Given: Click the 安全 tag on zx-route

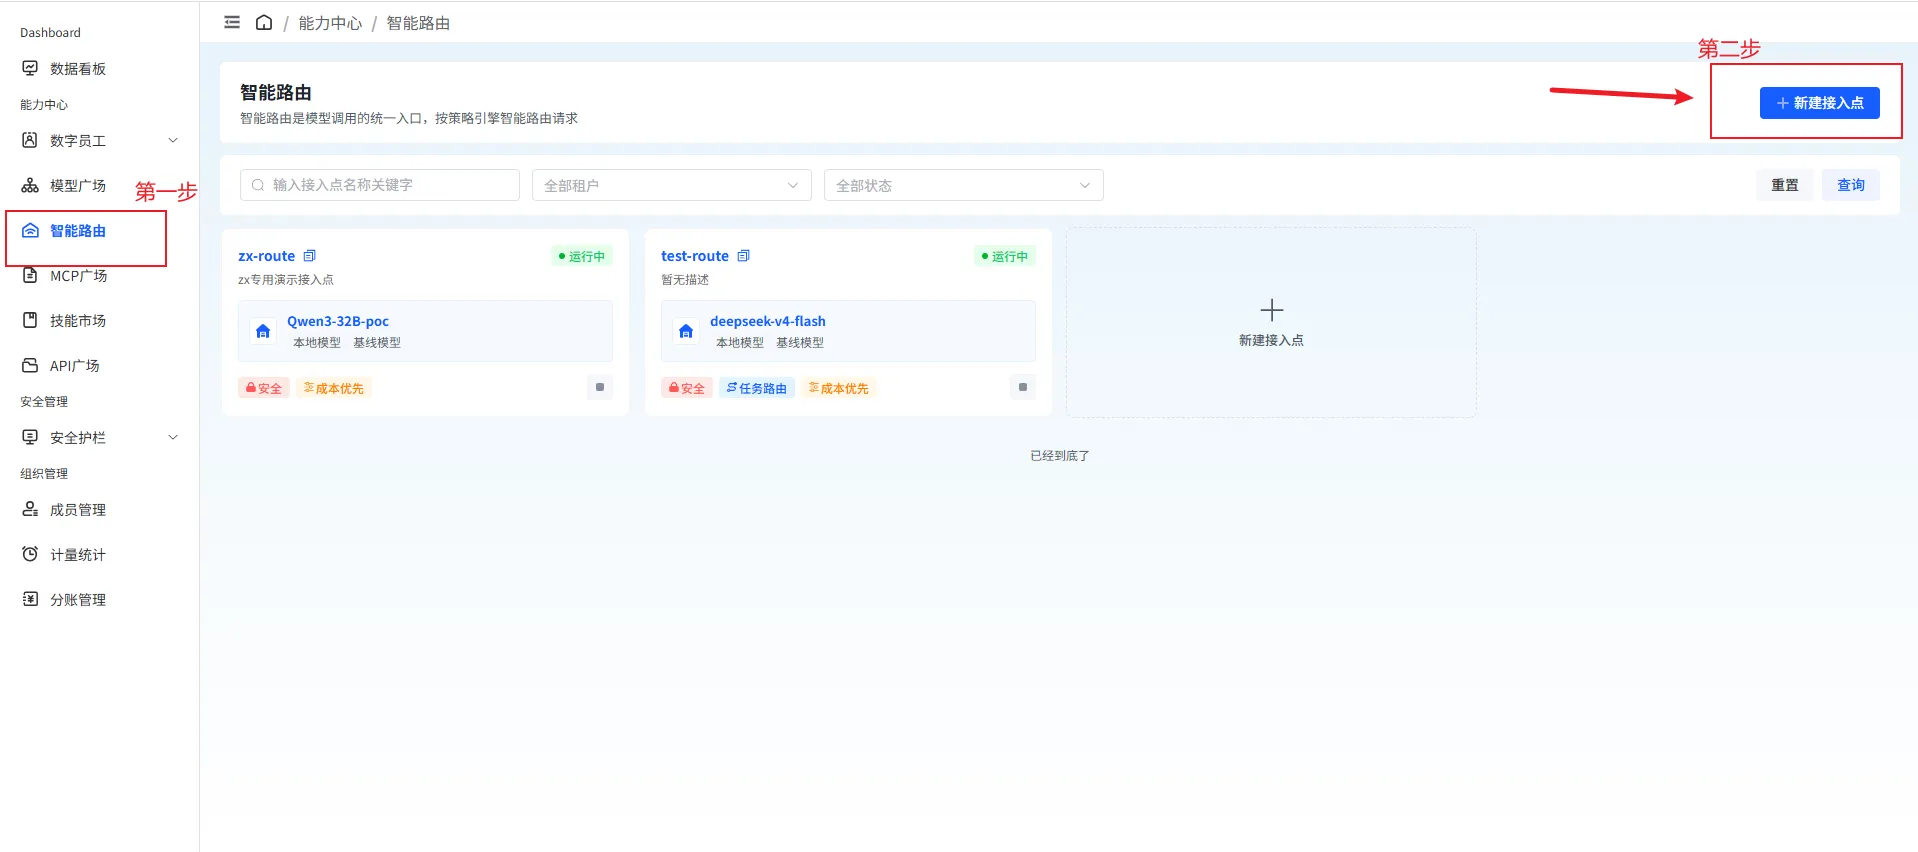Looking at the screenshot, I should [x=264, y=388].
